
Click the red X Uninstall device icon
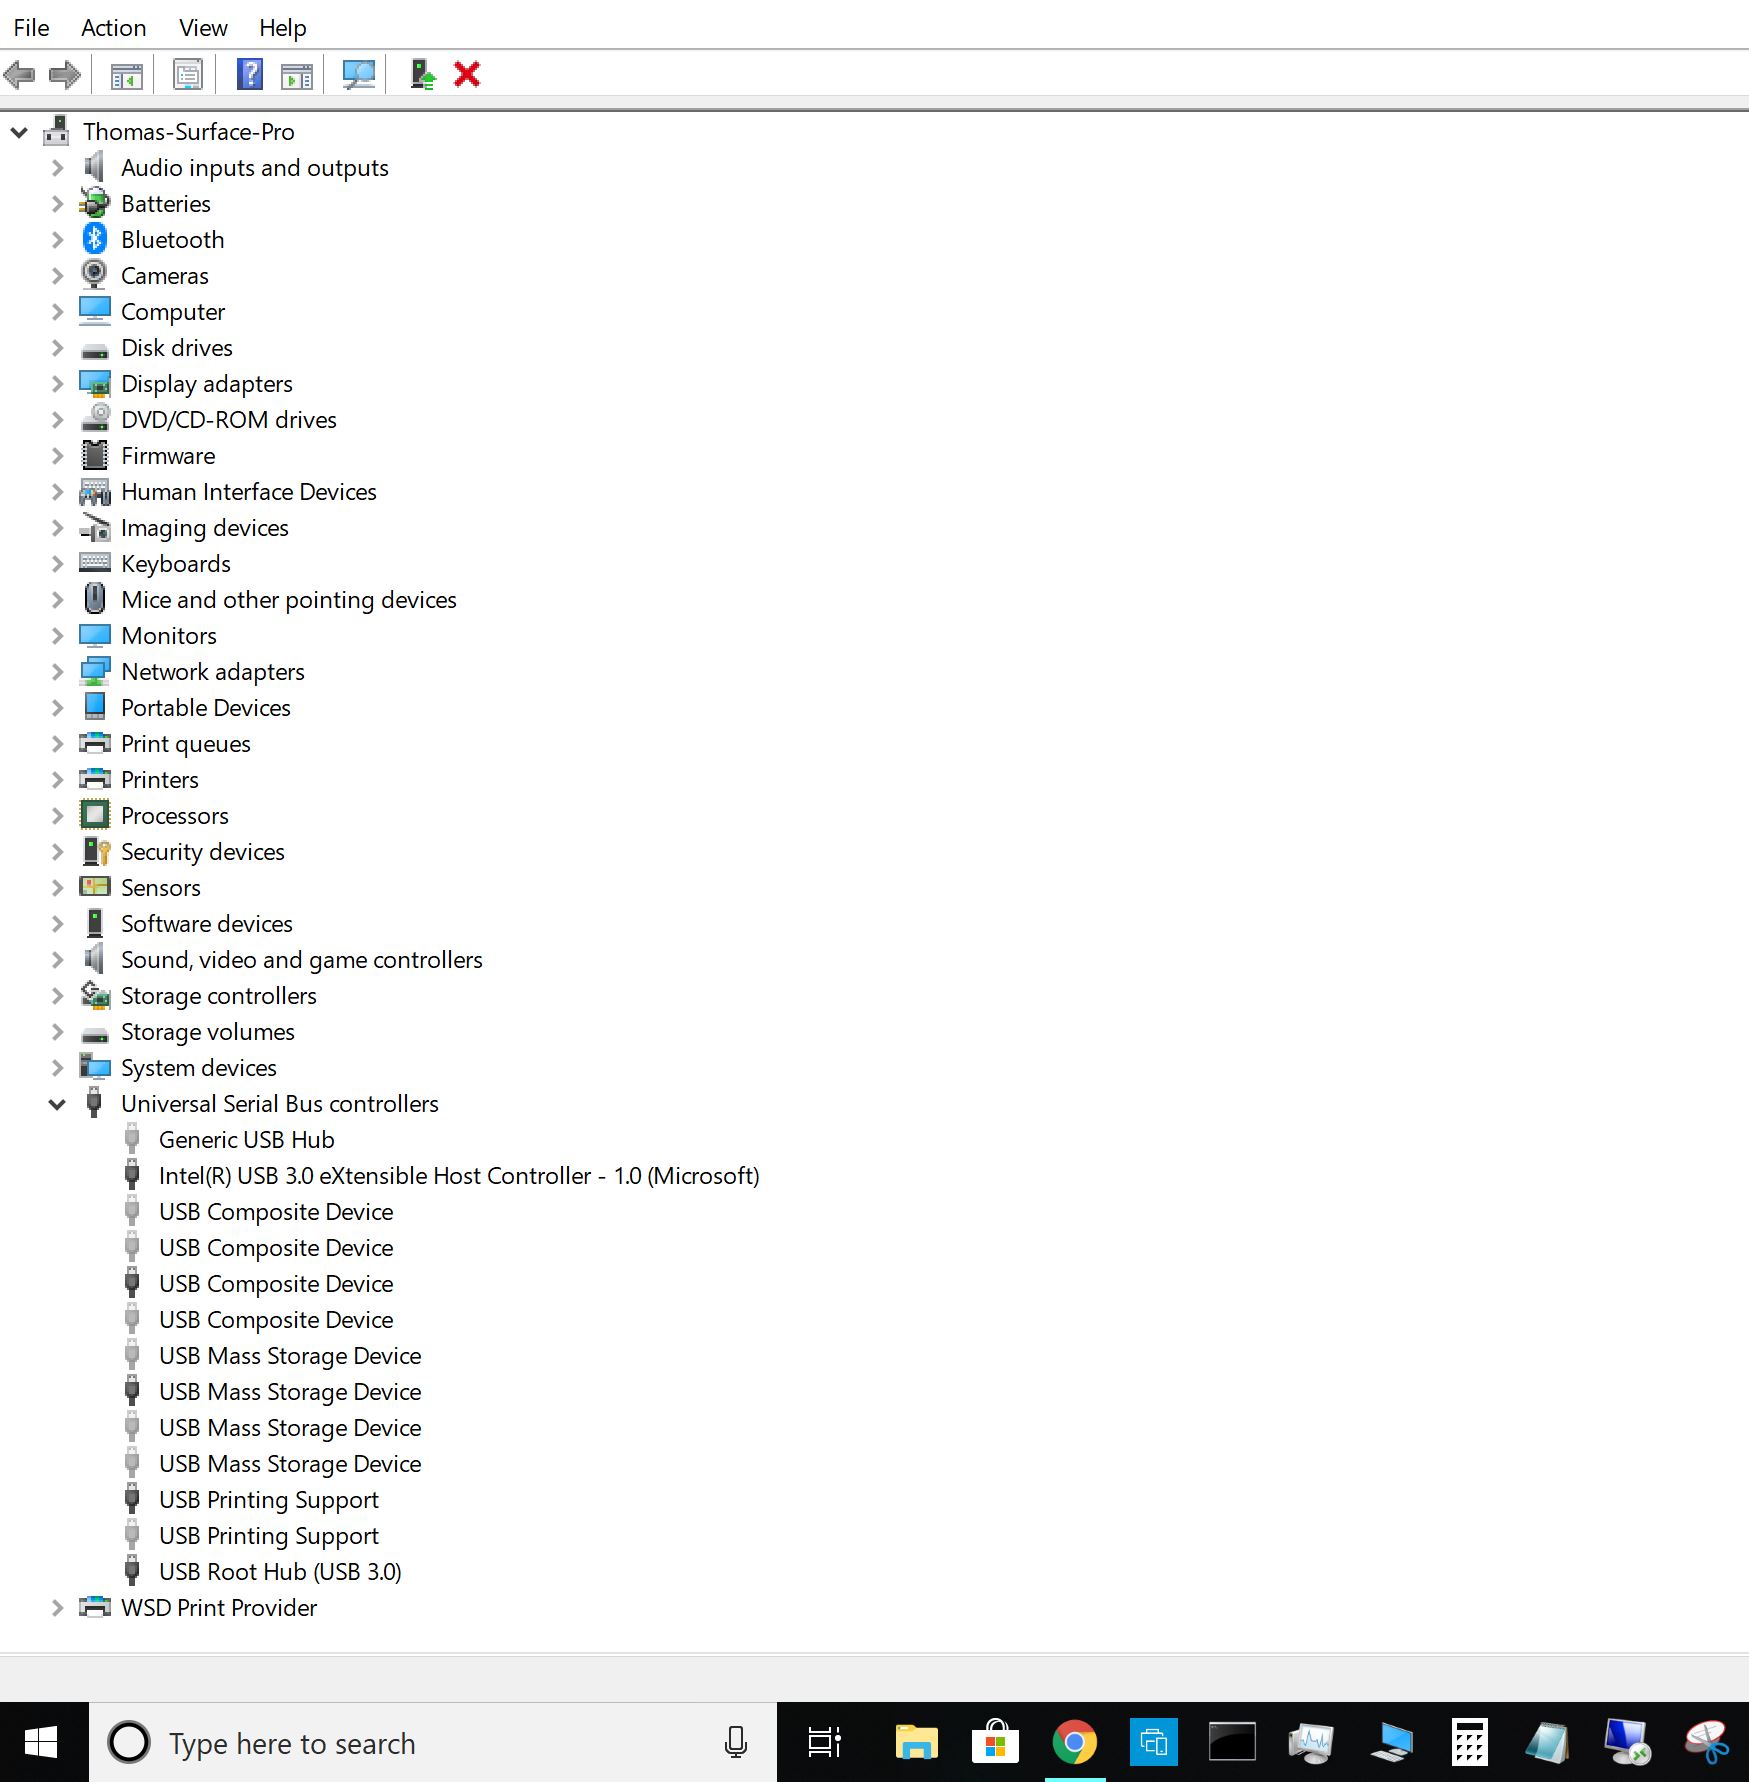[x=467, y=74]
